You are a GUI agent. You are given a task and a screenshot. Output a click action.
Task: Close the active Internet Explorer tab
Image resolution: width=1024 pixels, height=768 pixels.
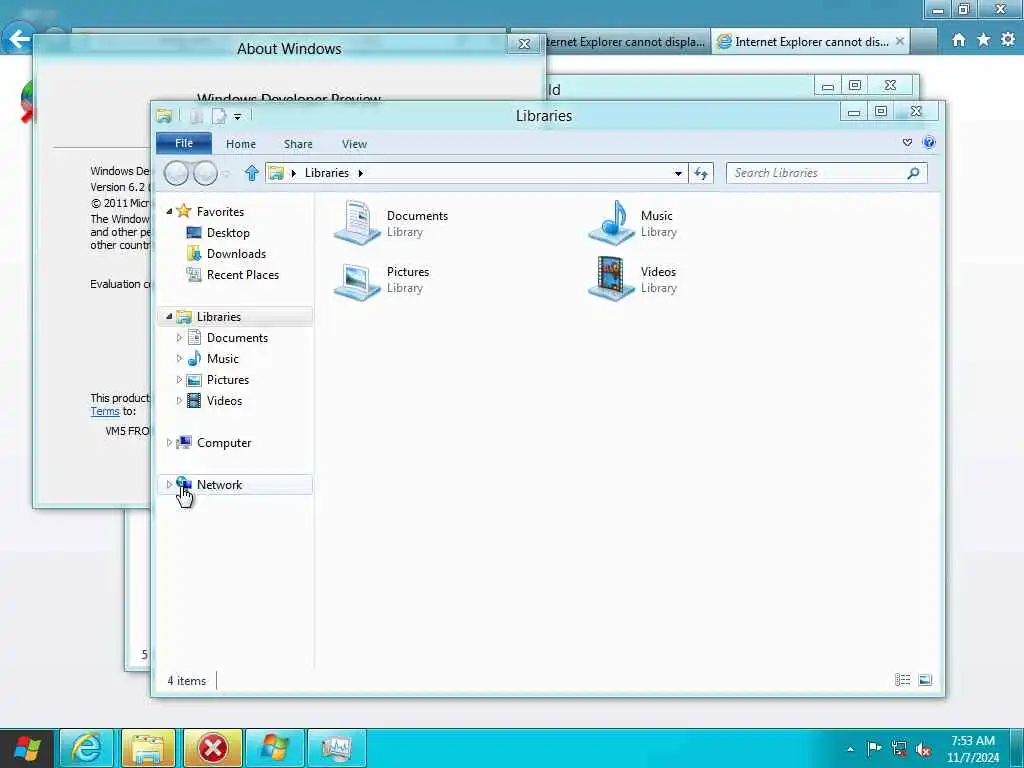pyautogui.click(x=900, y=41)
